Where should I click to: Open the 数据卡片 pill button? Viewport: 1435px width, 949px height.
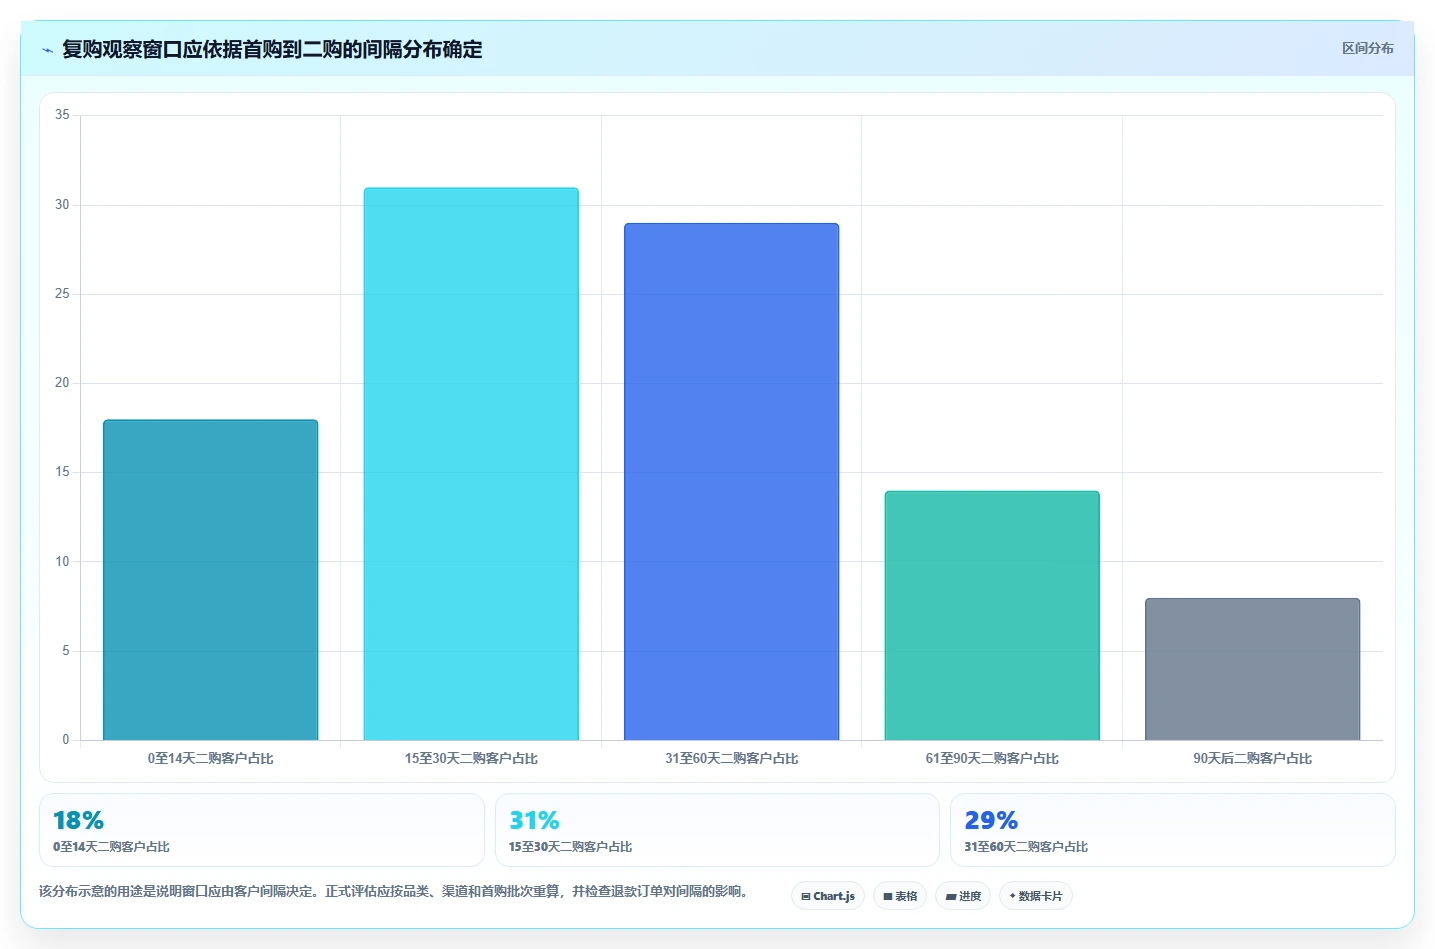1036,896
